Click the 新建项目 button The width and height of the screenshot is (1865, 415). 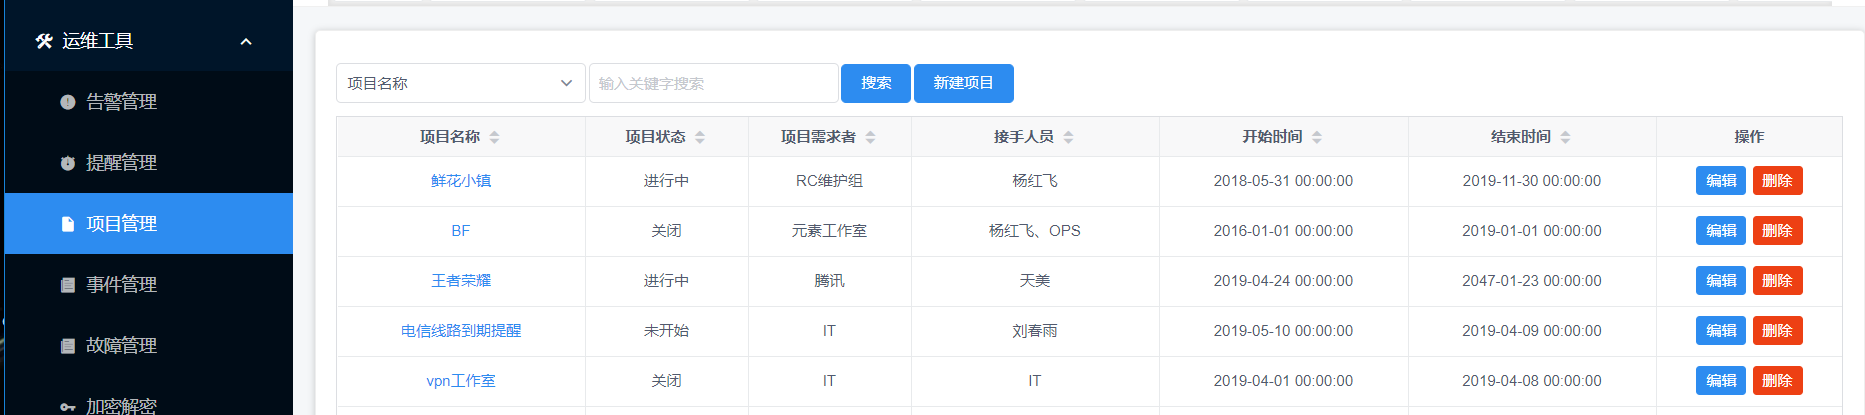[964, 83]
